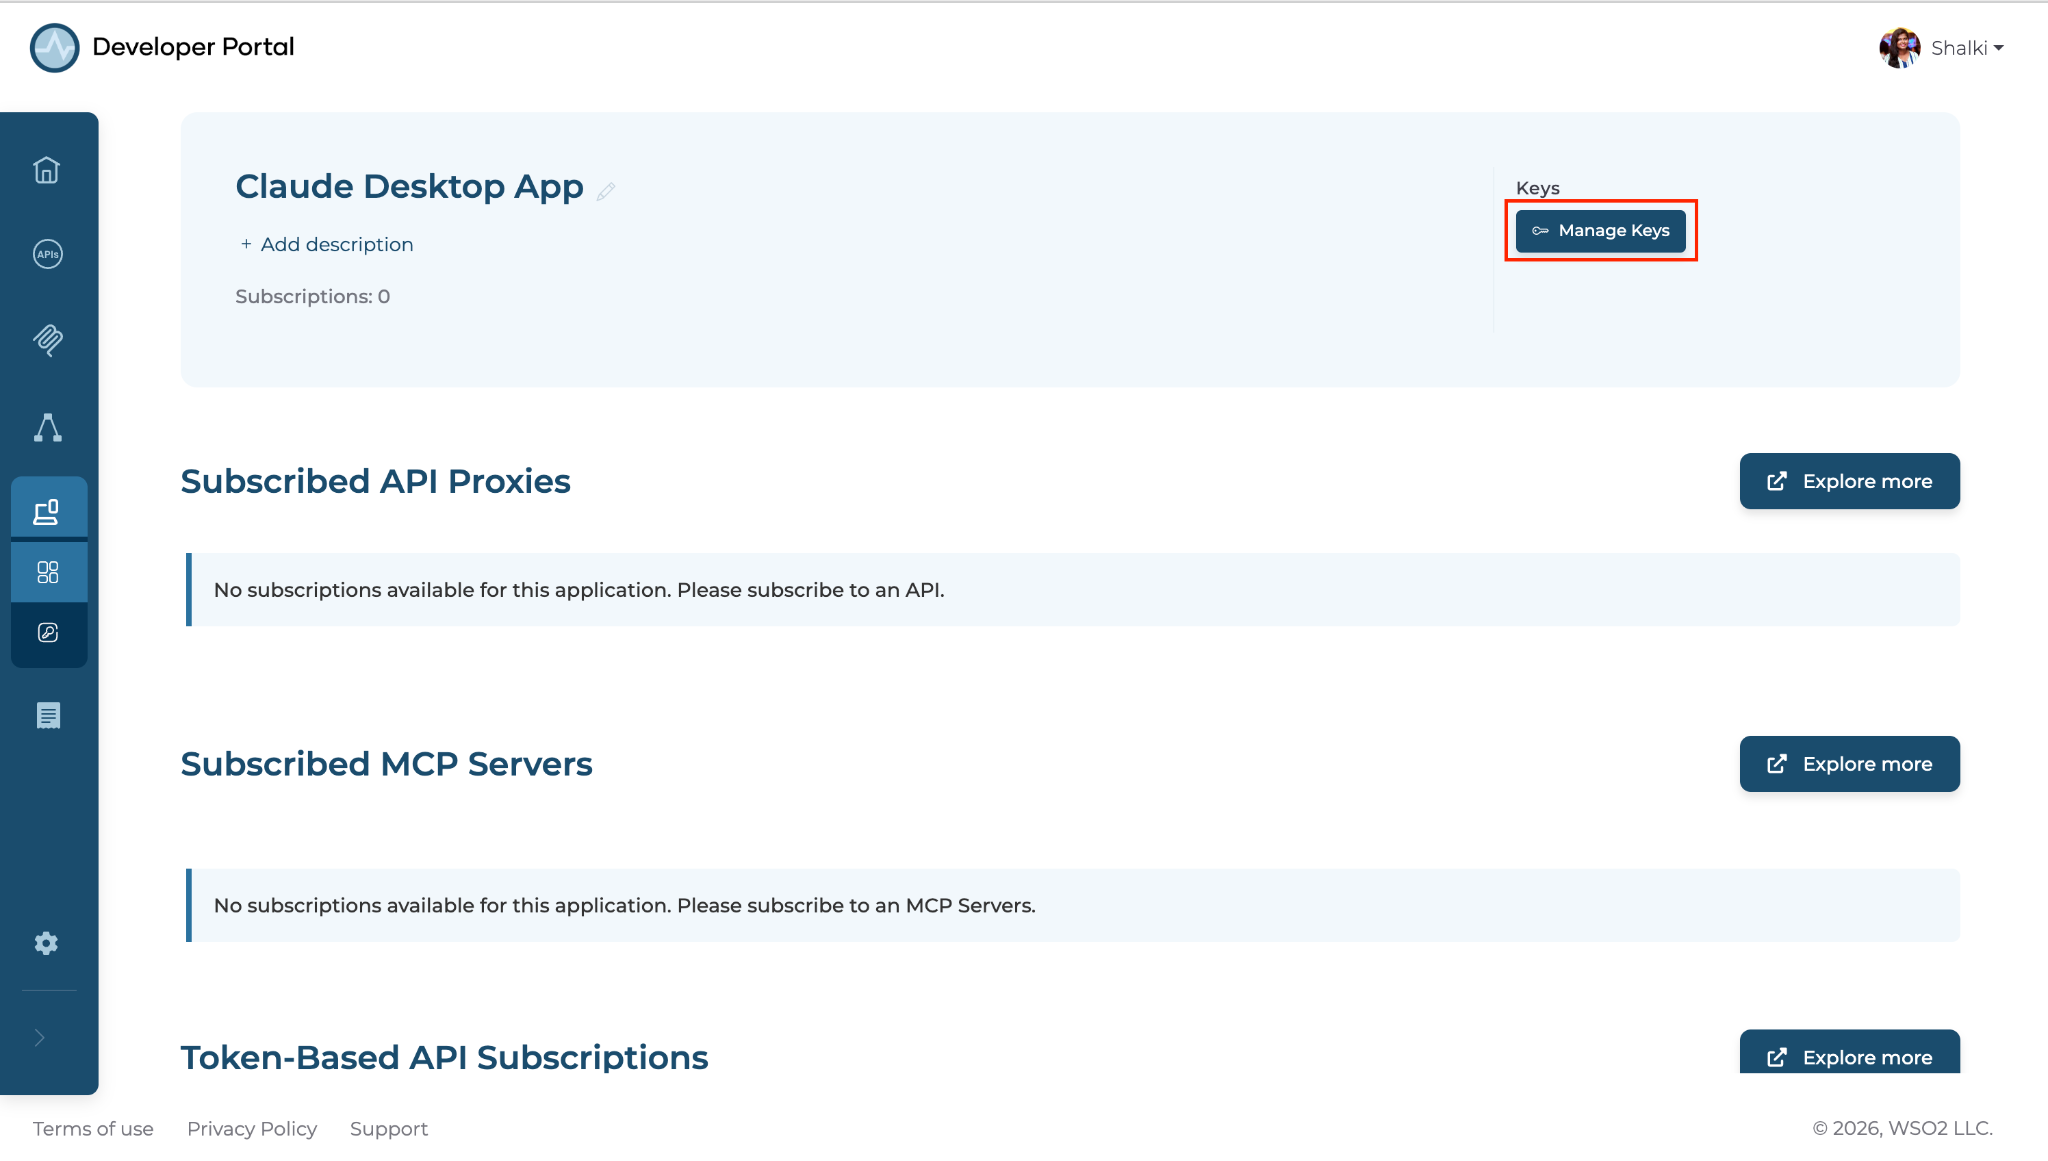Viewport: 2048px width, 1161px height.
Task: Click the Token-Based API Subscriptions heading
Action: pos(444,1058)
